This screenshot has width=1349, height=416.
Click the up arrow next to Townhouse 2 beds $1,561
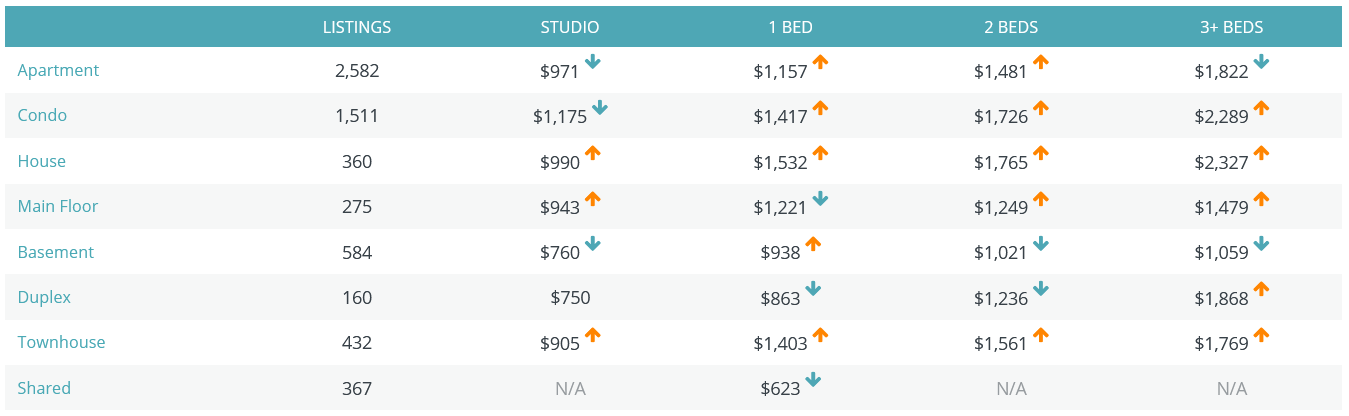1041,334
